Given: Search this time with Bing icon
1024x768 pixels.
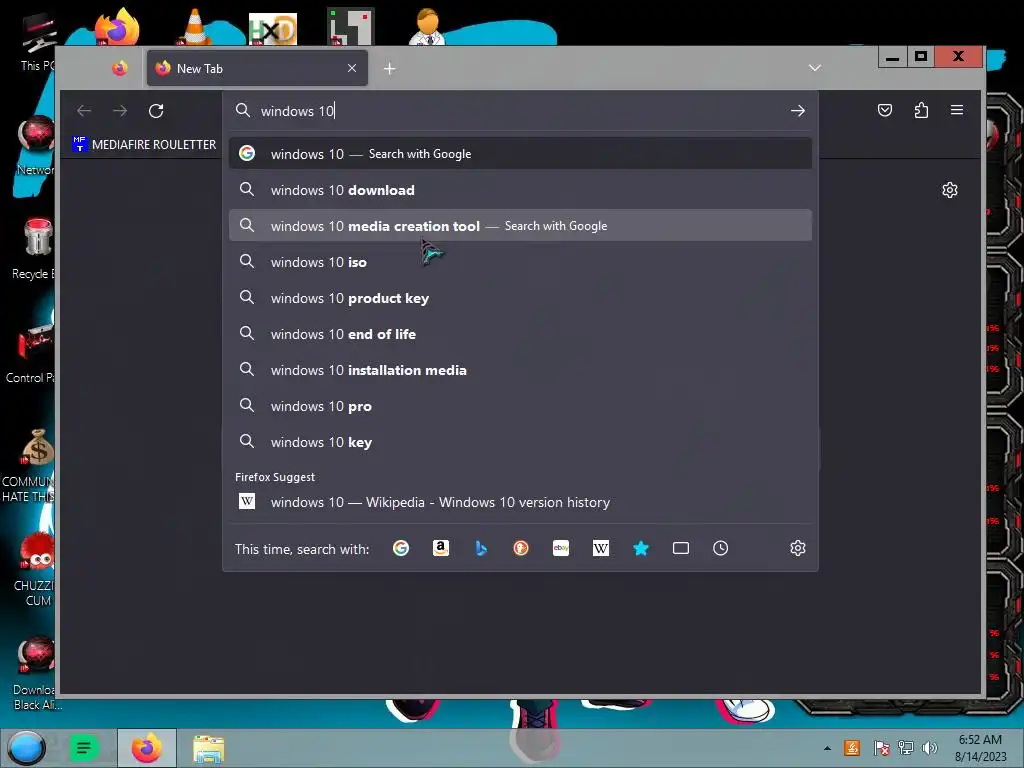Looking at the screenshot, I should pos(481,549).
